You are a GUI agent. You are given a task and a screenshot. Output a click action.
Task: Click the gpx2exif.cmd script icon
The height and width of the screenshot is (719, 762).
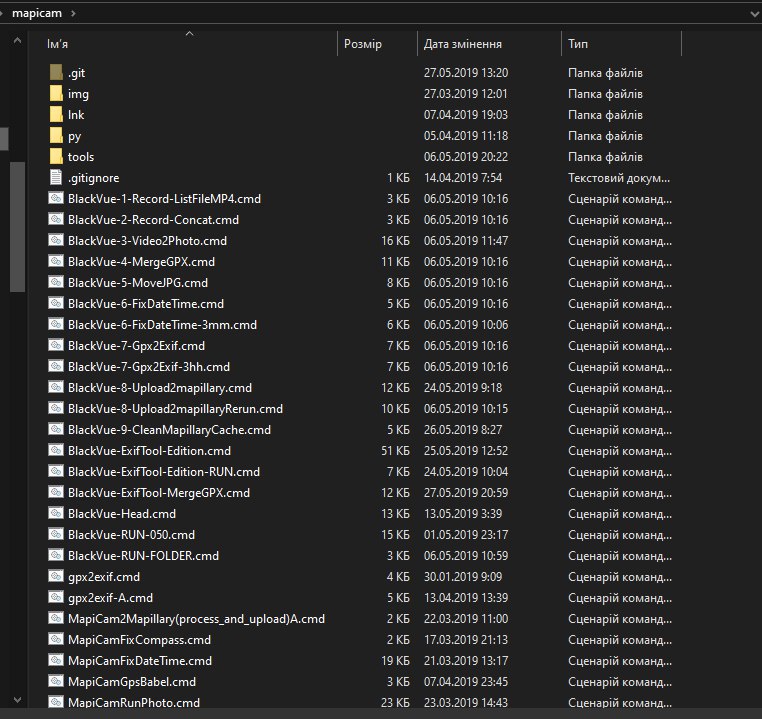[x=56, y=576]
